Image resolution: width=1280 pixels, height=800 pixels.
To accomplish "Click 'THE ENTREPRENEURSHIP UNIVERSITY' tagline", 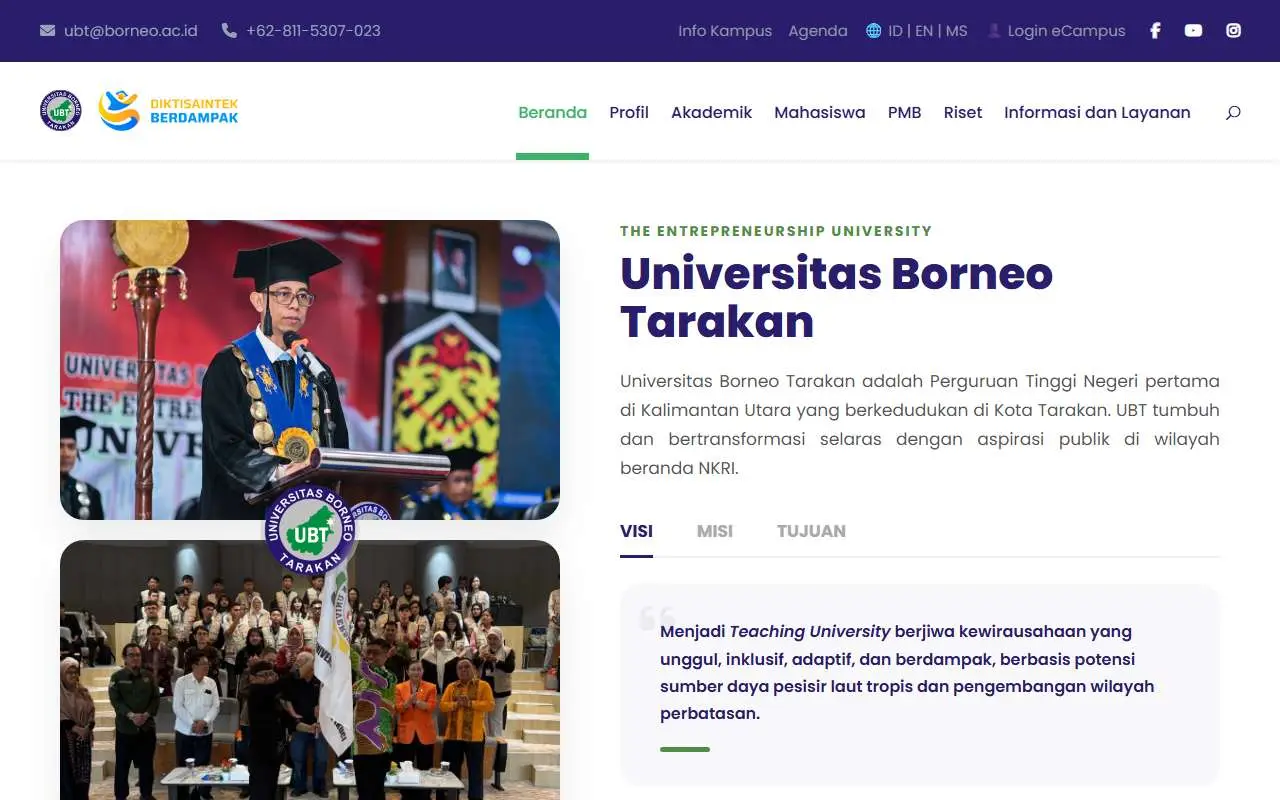I will tap(776, 231).
